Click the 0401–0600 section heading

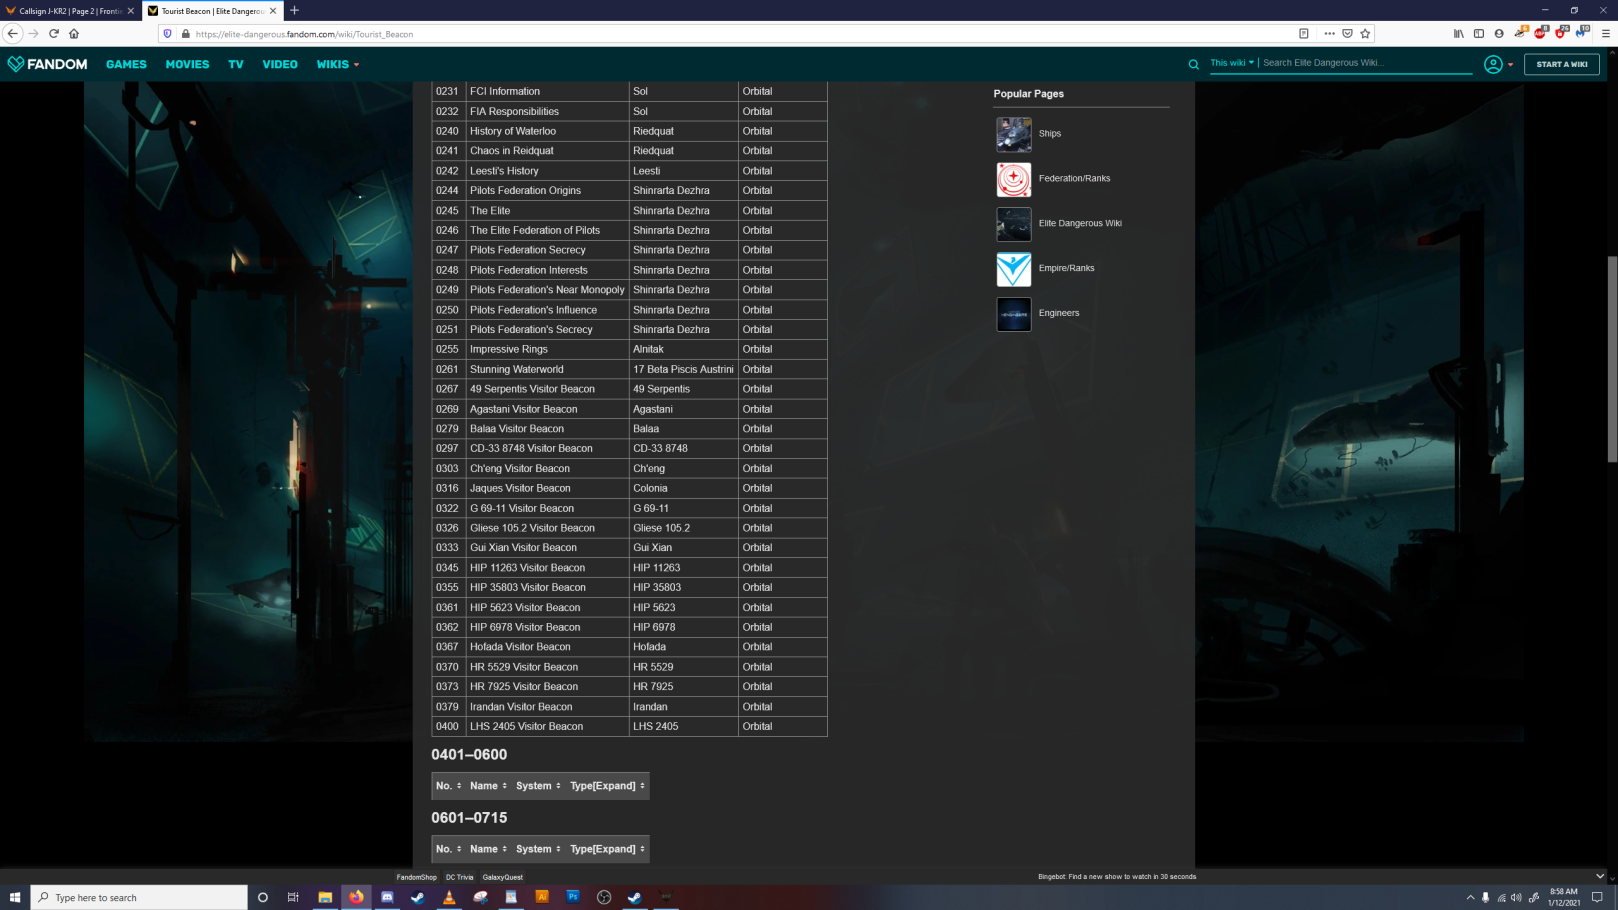469,755
